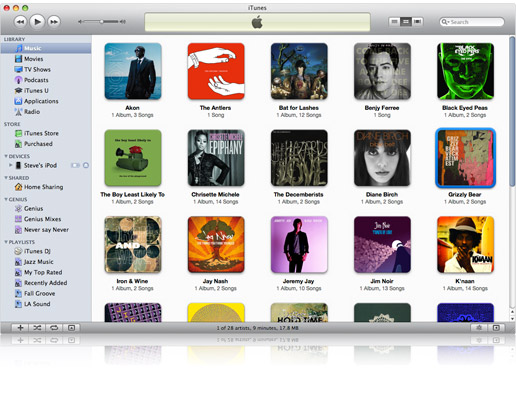Click the Play button
Image resolution: width=516 pixels, height=401 pixels.
pos(37,22)
